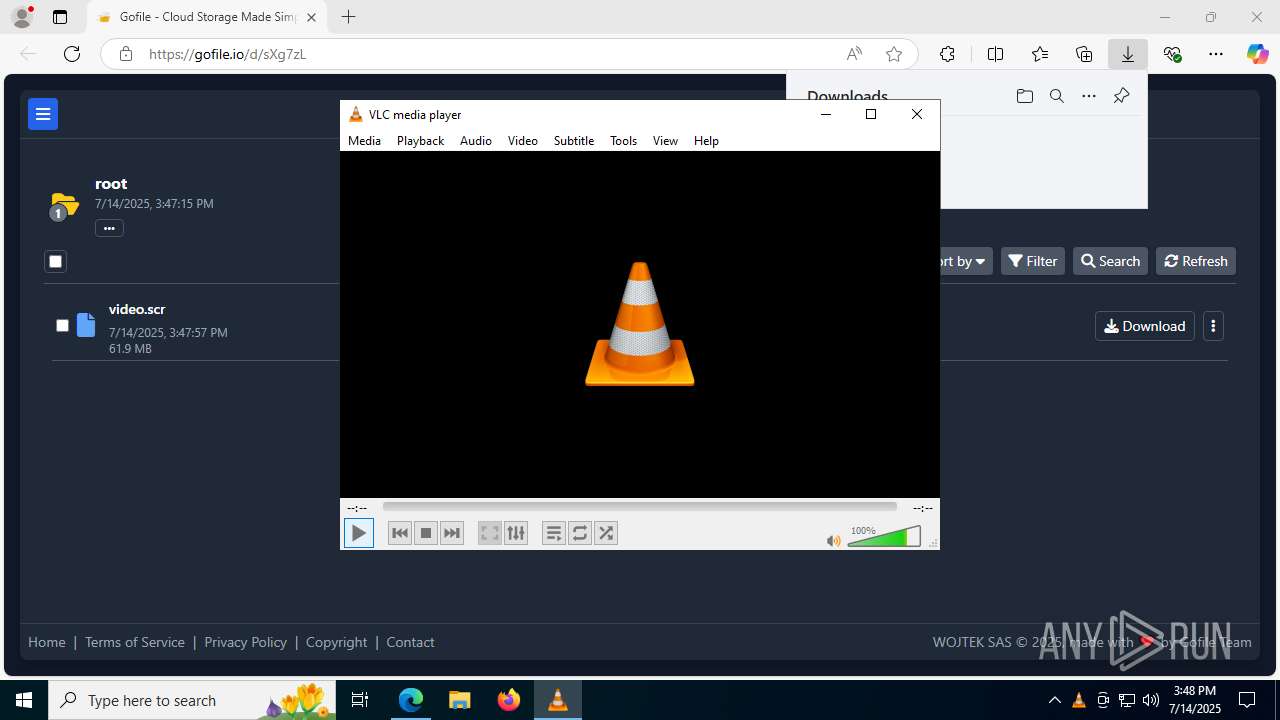Click the Gofile Search button
1280x720 pixels.
click(x=1110, y=261)
